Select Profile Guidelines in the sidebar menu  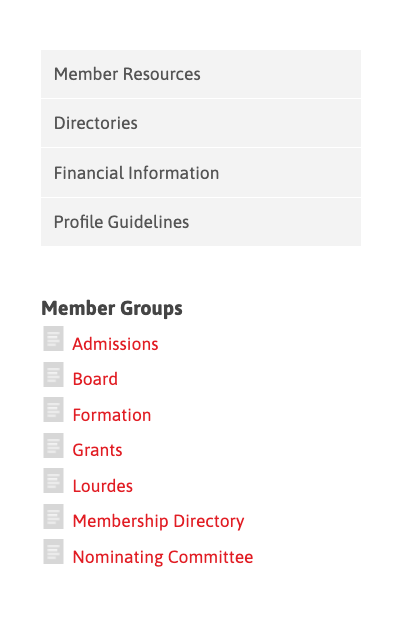201,222
